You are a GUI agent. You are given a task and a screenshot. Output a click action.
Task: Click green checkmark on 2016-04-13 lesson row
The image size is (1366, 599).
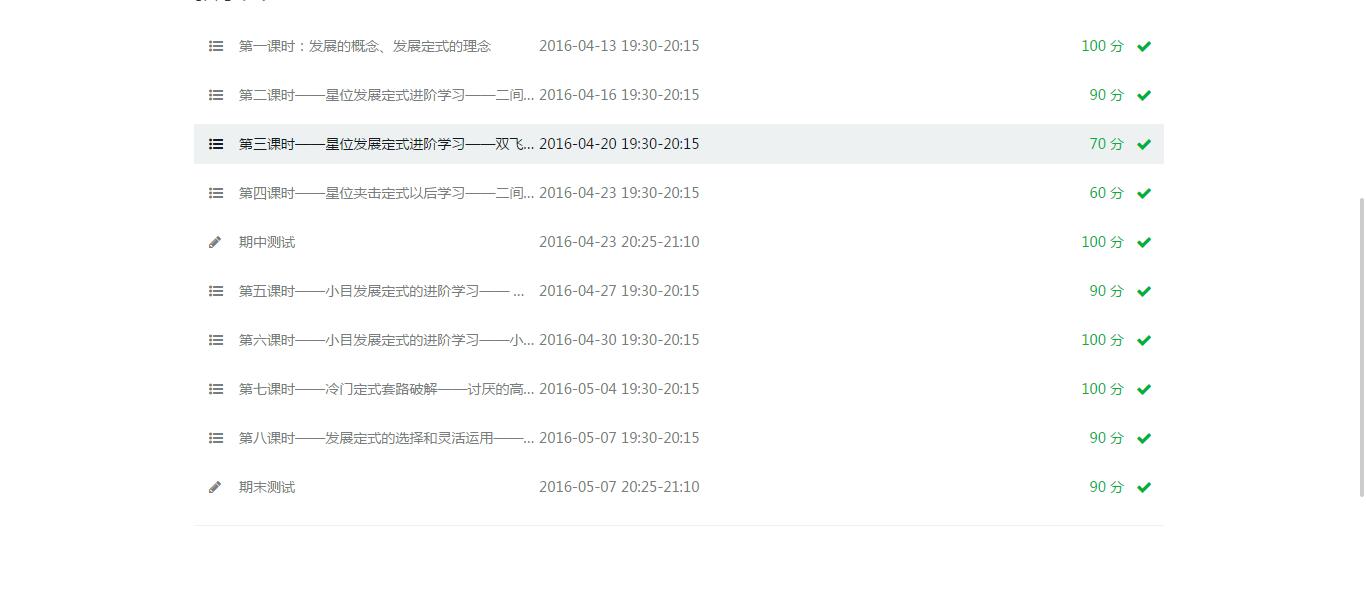click(x=1144, y=46)
